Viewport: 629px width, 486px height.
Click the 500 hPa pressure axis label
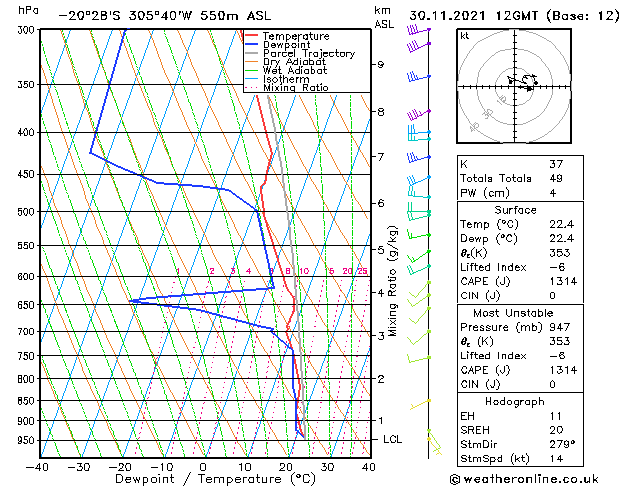tap(26, 212)
